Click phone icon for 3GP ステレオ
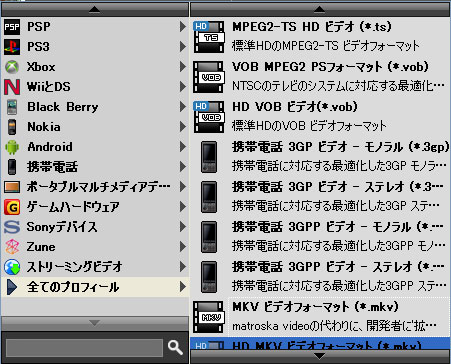 coord(209,197)
